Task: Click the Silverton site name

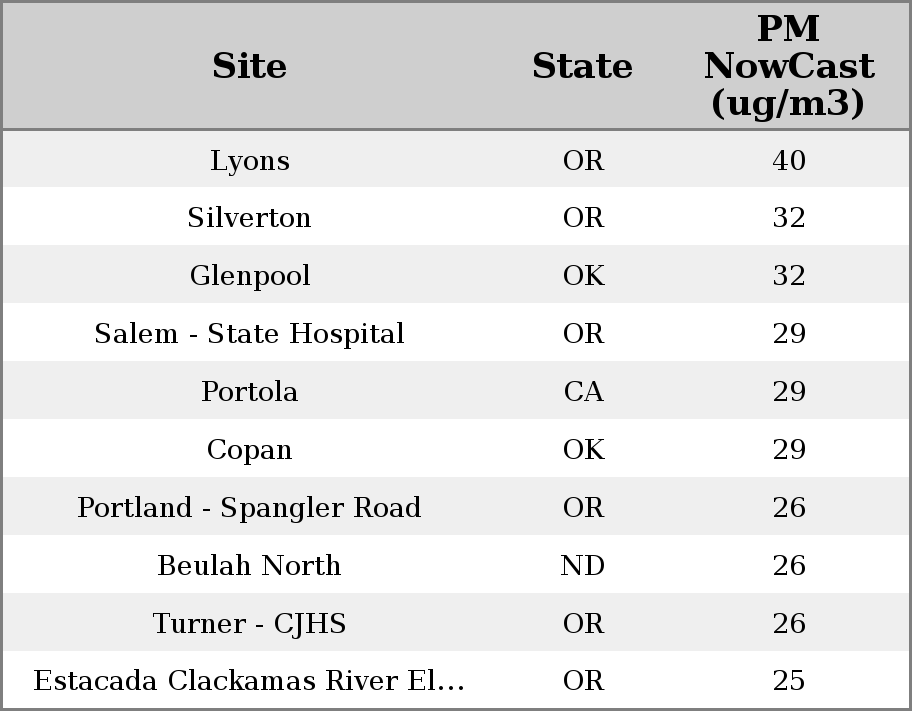Action: 249,218
